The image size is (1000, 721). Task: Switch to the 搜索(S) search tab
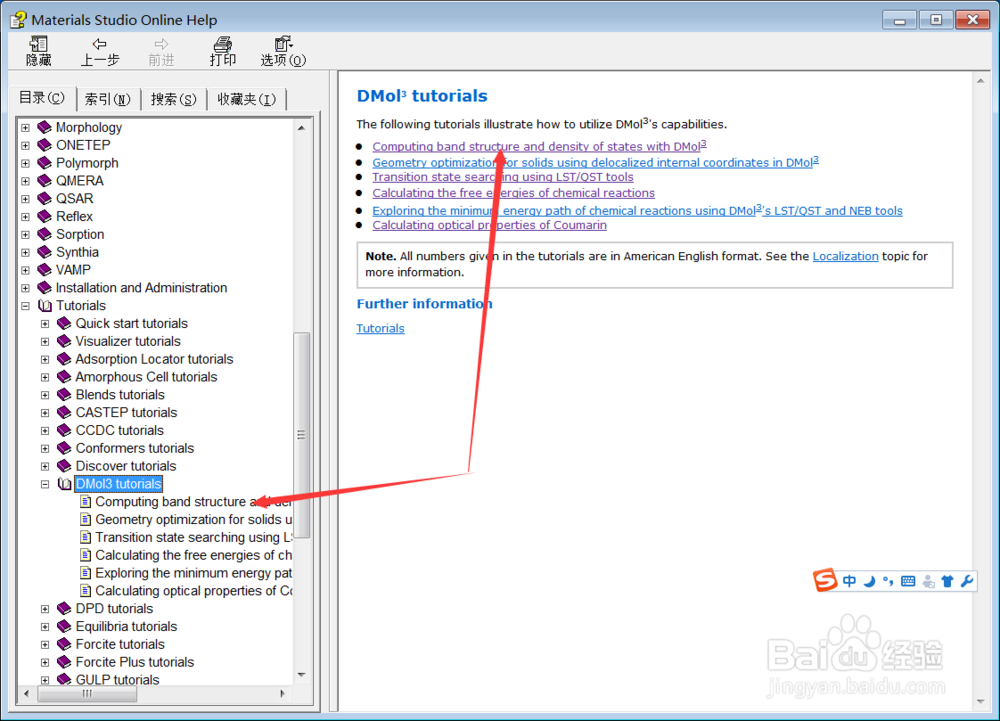coord(173,99)
